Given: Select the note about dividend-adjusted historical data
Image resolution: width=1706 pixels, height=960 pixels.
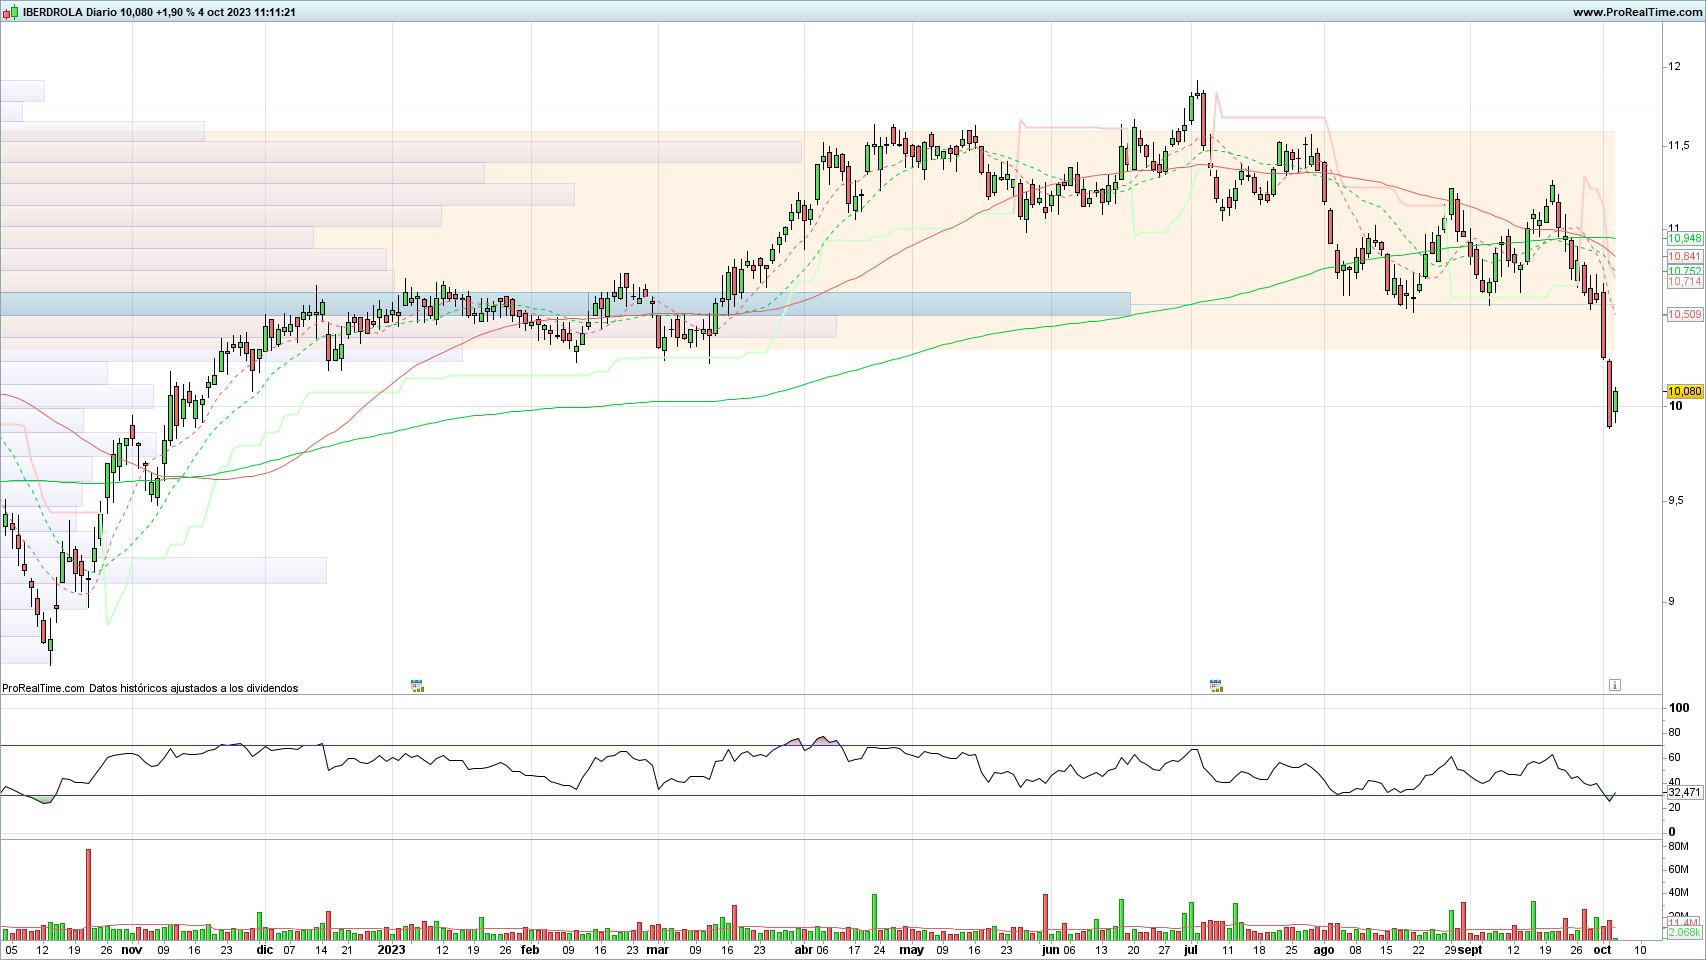Looking at the screenshot, I should coord(193,688).
